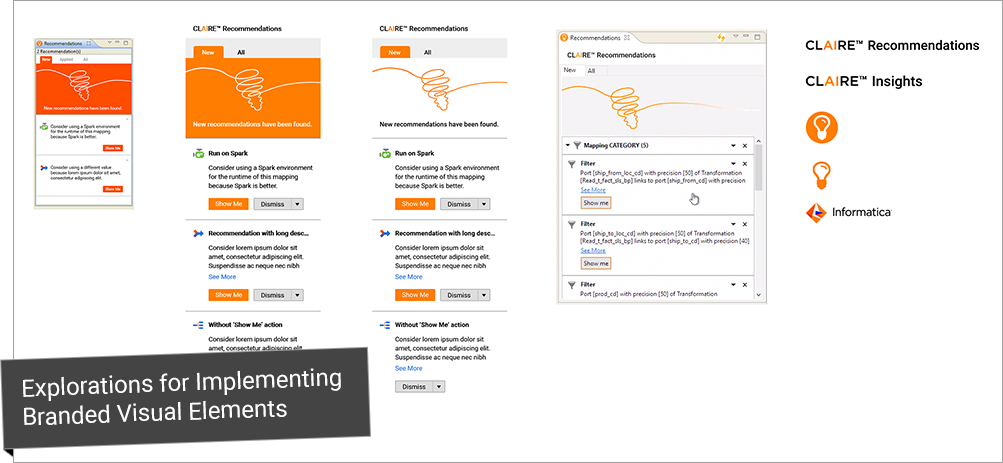Click the Dismiss button under Without 'Show Me' action
This screenshot has height=463, width=1003.
(413, 387)
